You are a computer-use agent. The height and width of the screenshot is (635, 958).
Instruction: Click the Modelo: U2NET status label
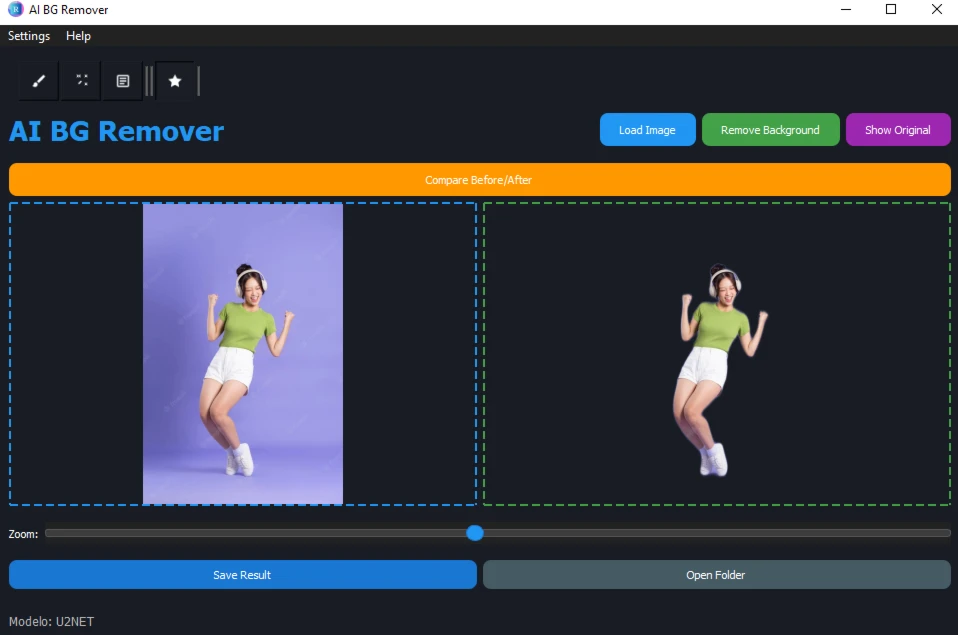pos(51,622)
